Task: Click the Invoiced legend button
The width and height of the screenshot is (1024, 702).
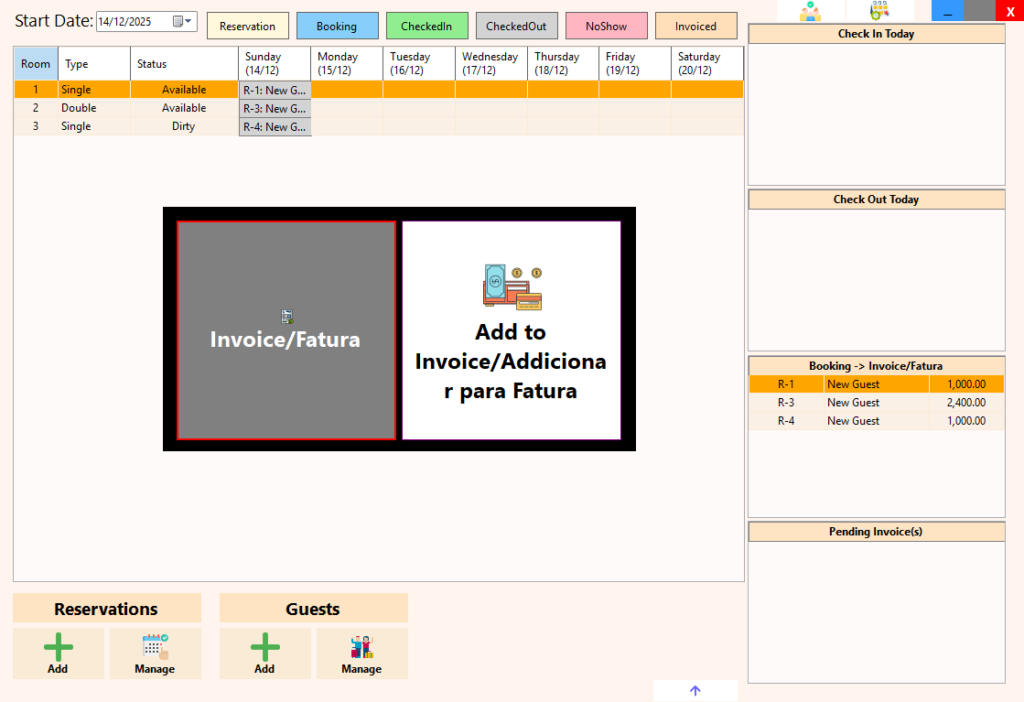Action: coord(695,26)
